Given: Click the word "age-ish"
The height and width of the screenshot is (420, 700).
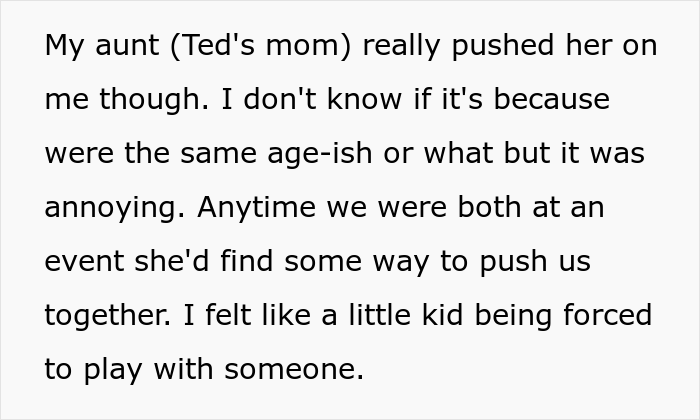Looking at the screenshot, I should click(320, 154).
